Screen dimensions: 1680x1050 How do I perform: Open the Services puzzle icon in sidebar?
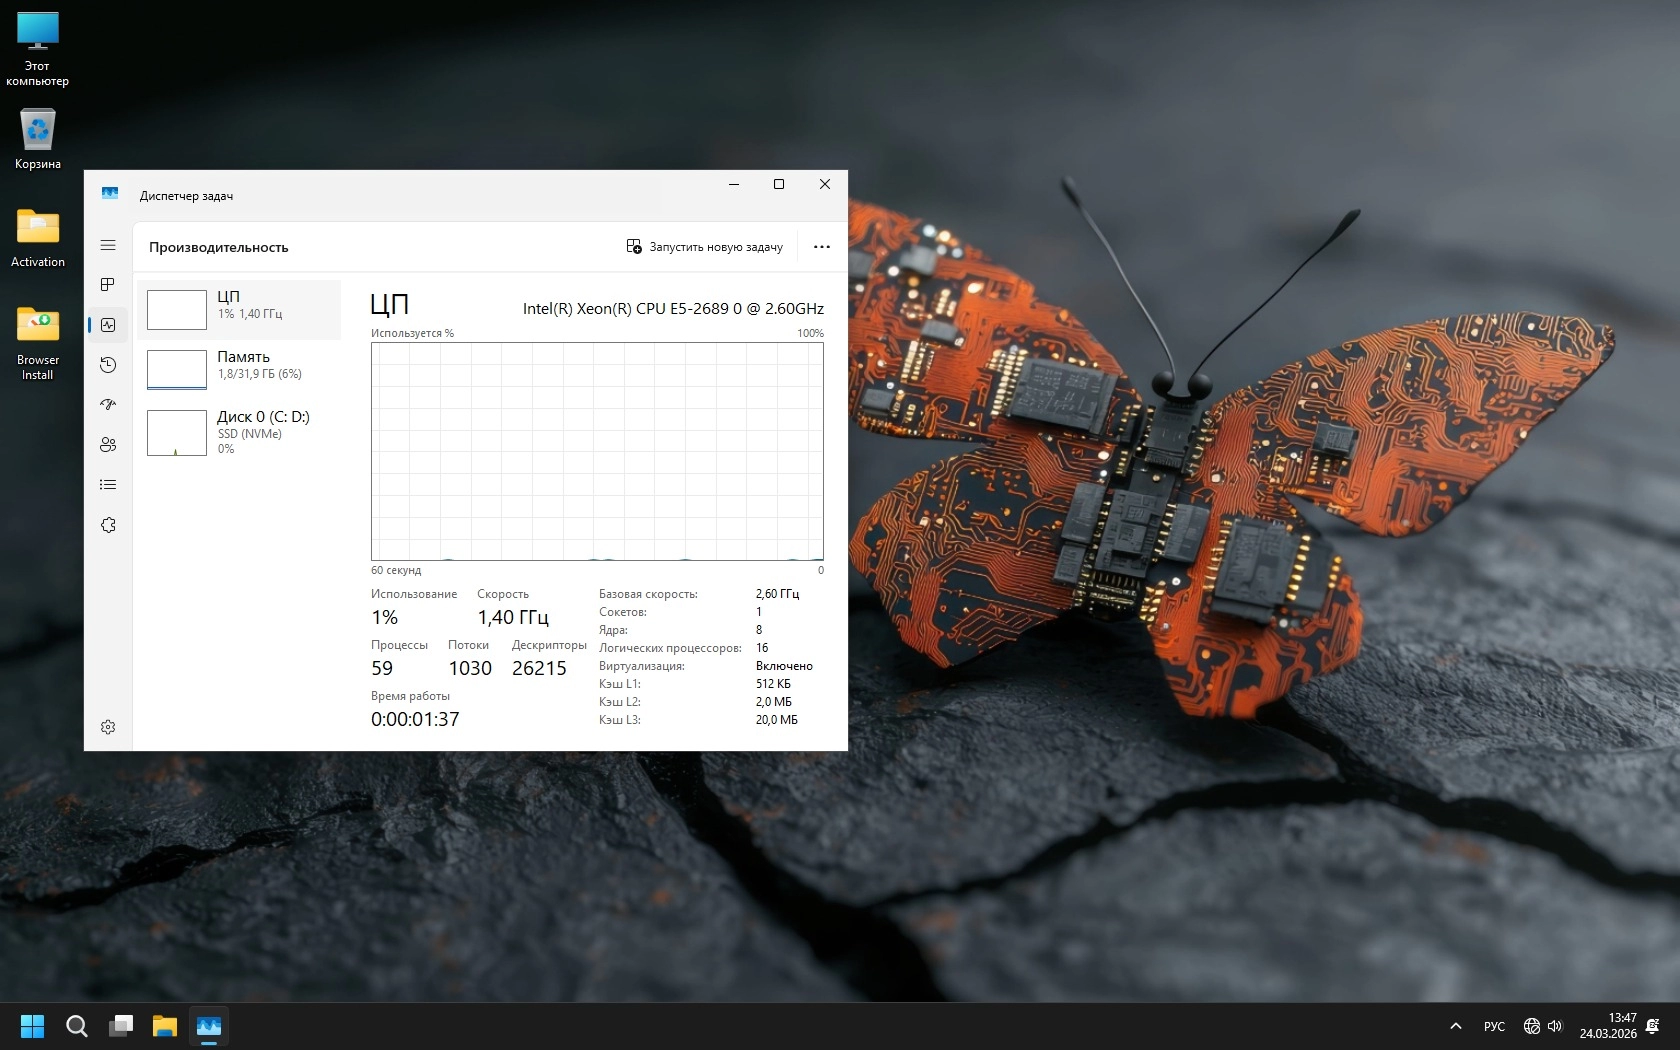coord(108,525)
